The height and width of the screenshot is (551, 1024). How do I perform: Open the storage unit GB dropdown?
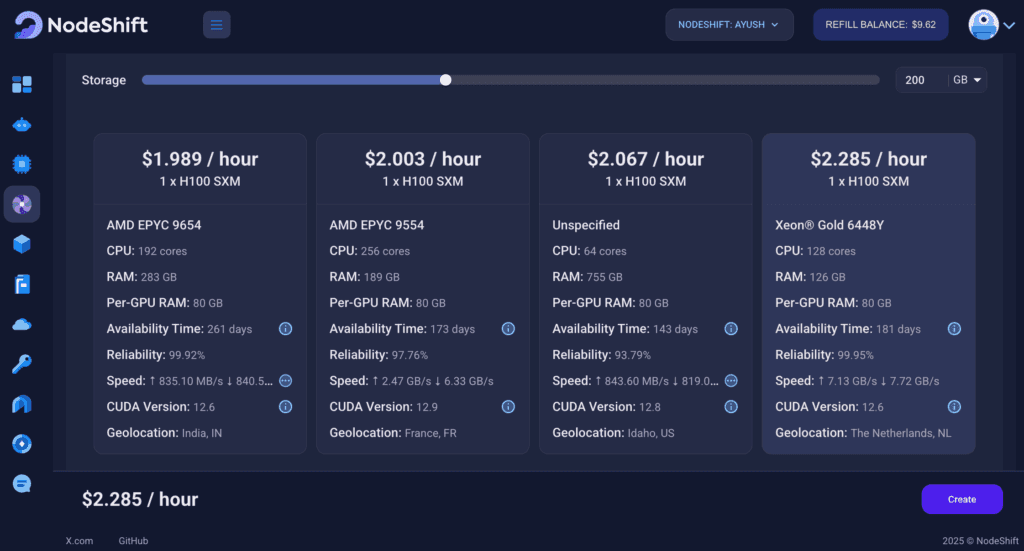tap(967, 80)
